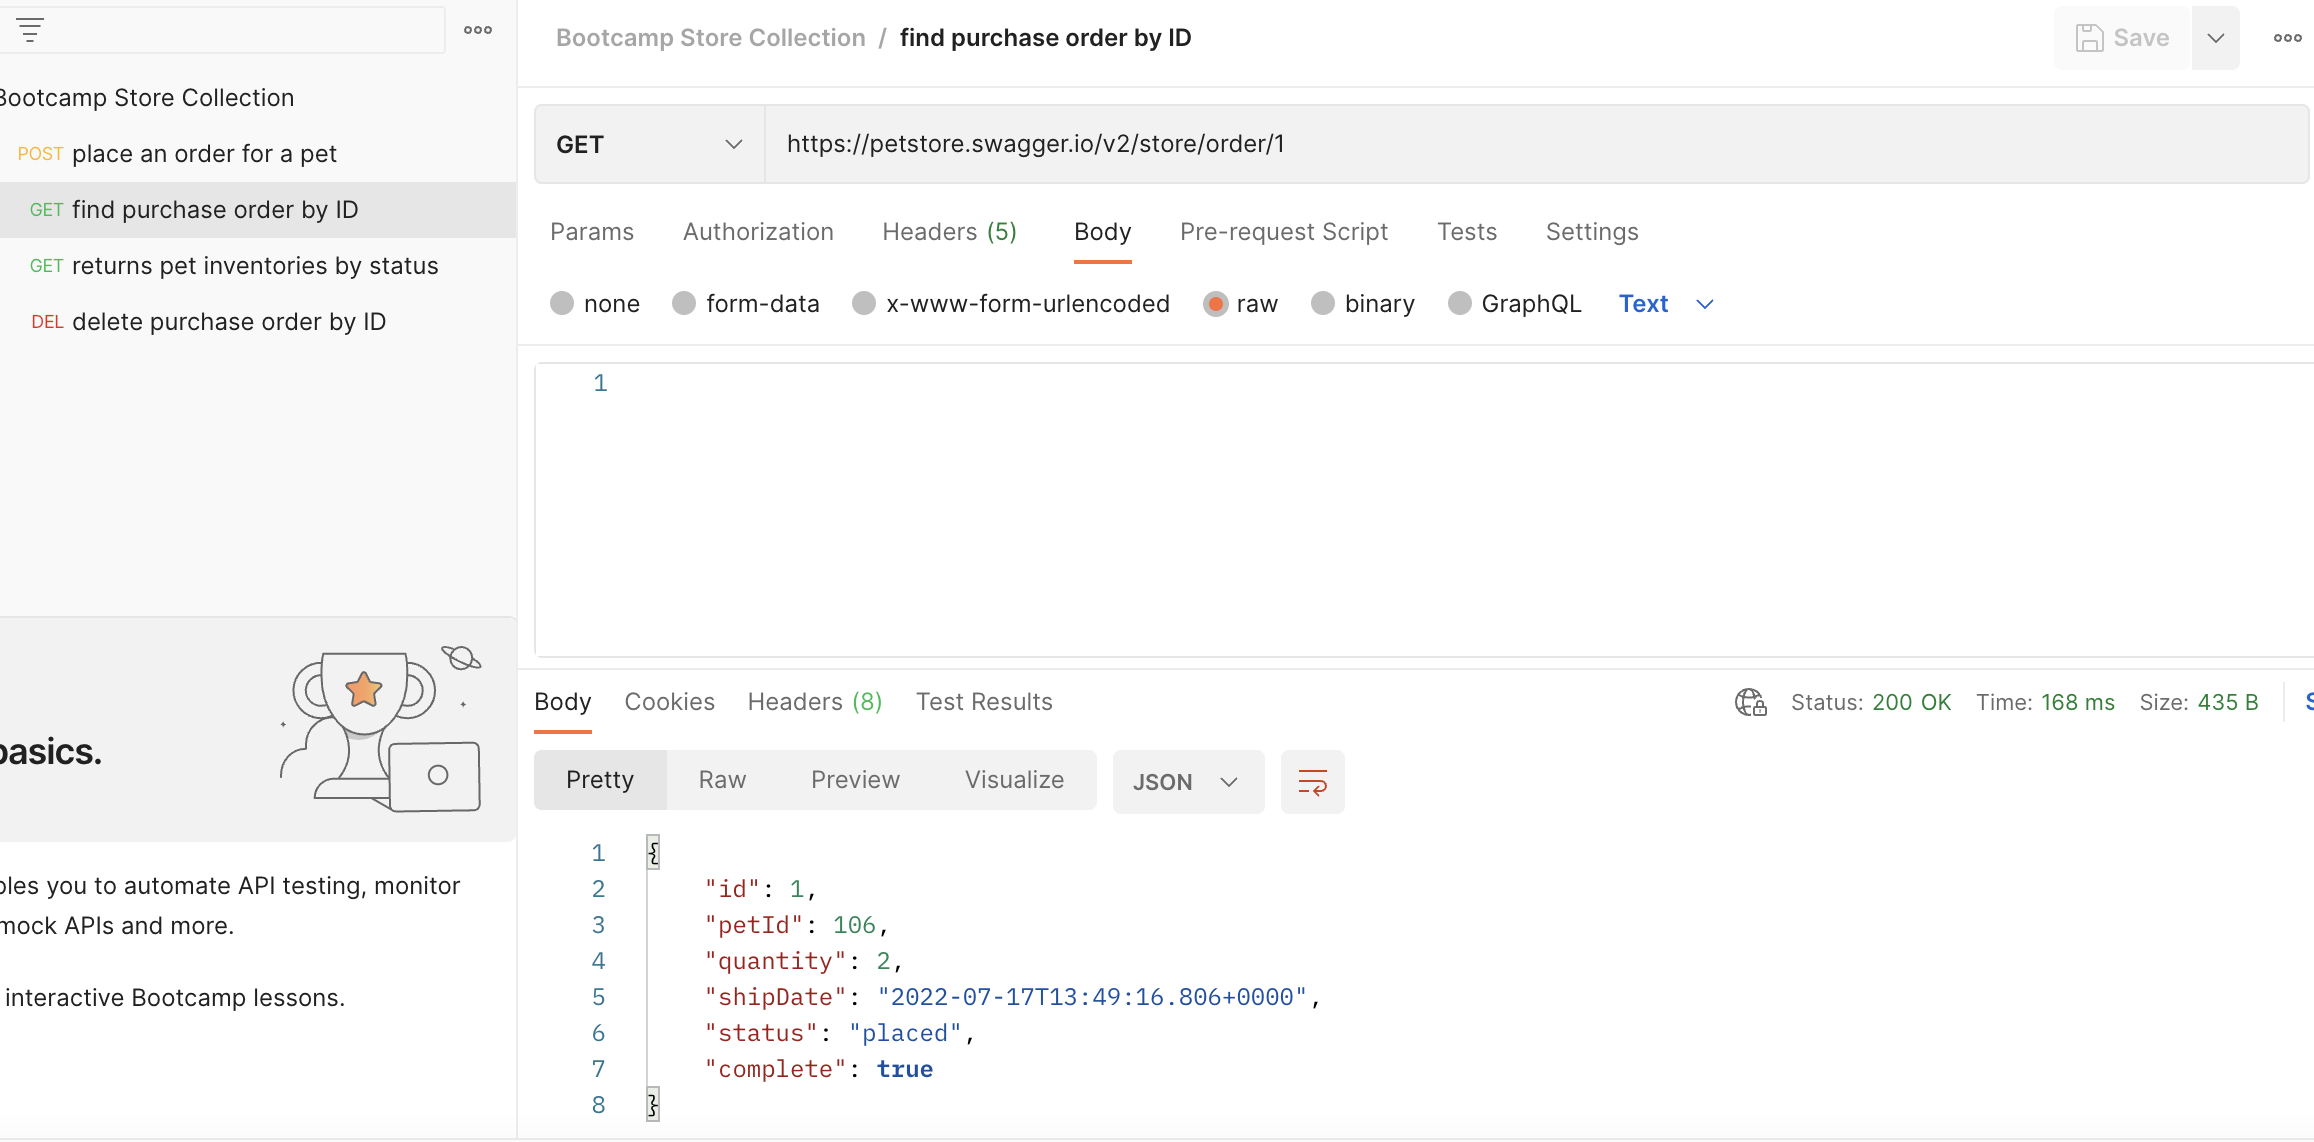This screenshot has height=1142, width=2314.
Task: Select the Pretty response view
Action: tap(600, 780)
